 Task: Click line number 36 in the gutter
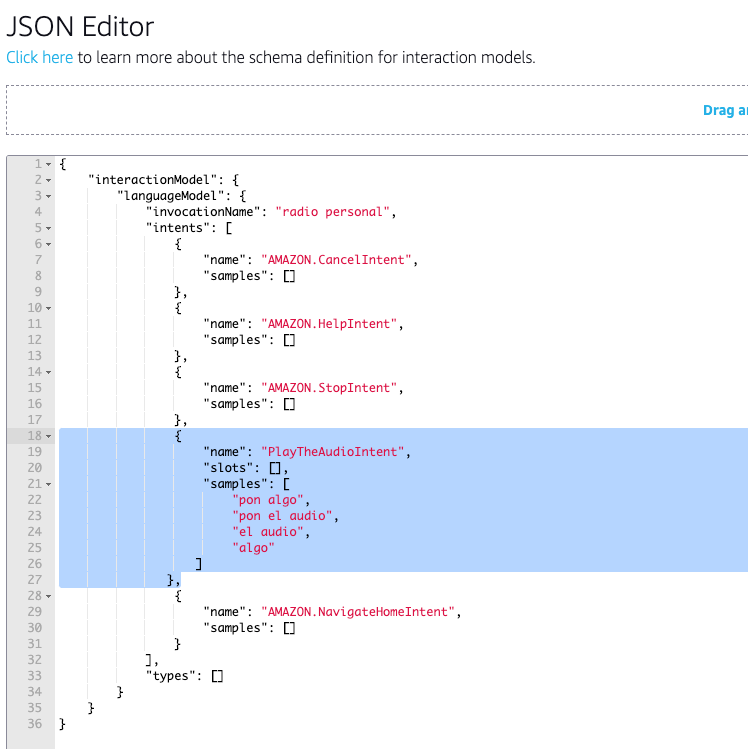tap(34, 724)
